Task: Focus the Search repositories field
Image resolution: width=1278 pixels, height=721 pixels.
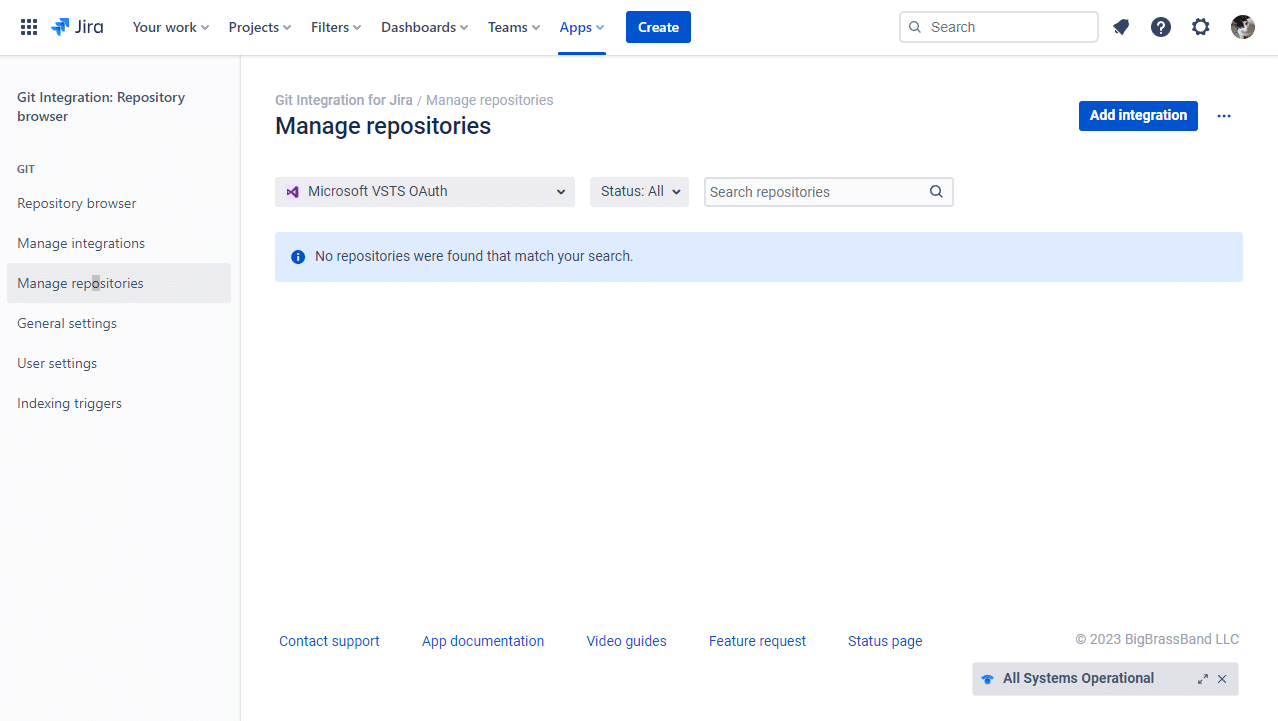Action: [814, 192]
